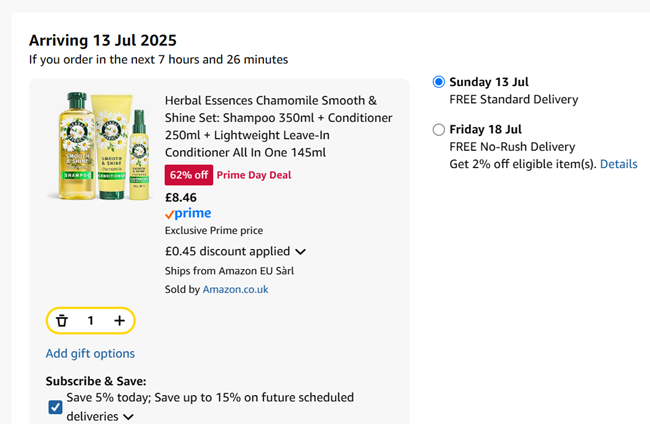Click the £8.46 price
650x424 pixels.
(x=181, y=197)
